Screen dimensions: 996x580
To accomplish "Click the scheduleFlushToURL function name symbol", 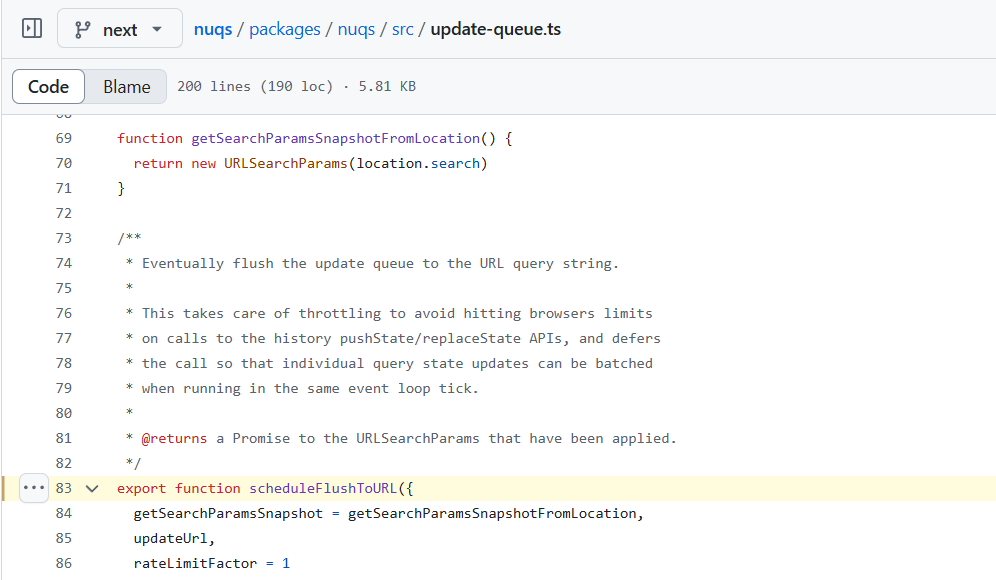I will [x=323, y=488].
